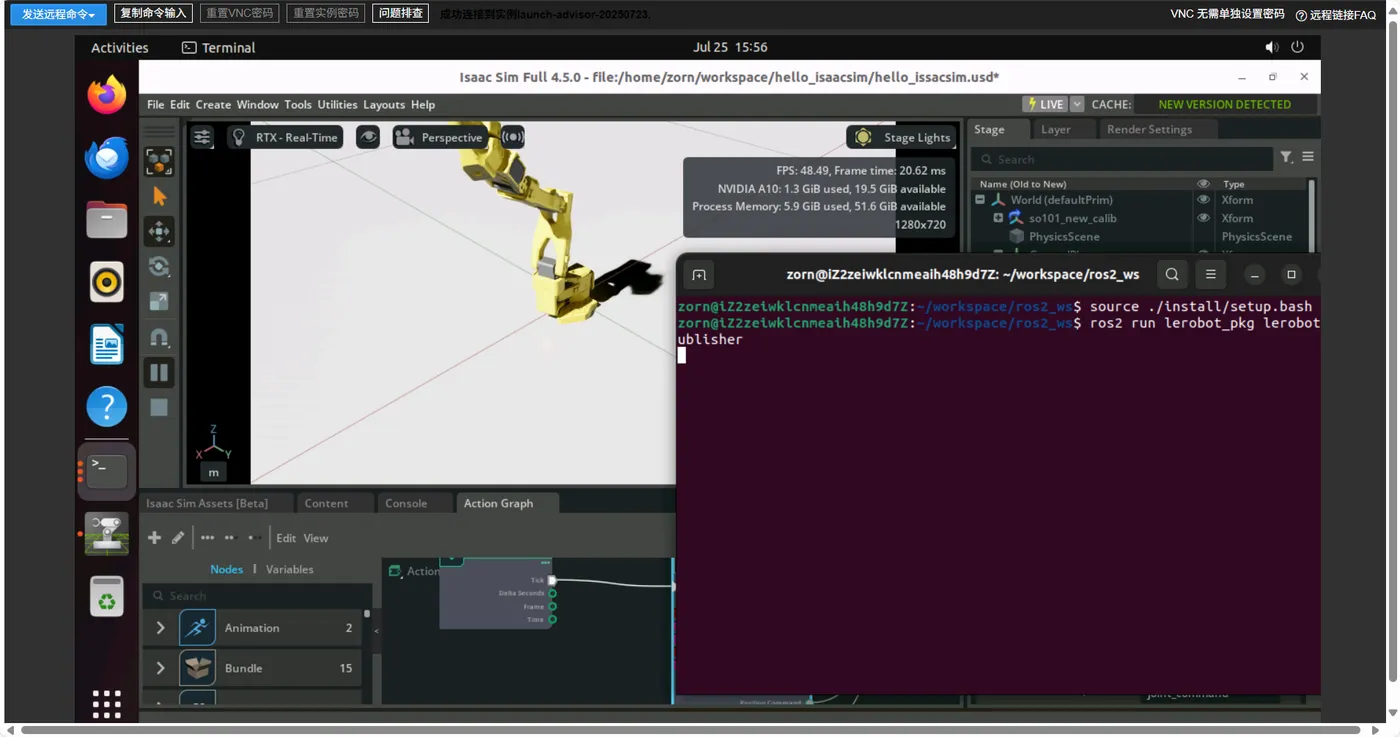Click the plus icon in Action Graph toolbar

click(x=154, y=538)
